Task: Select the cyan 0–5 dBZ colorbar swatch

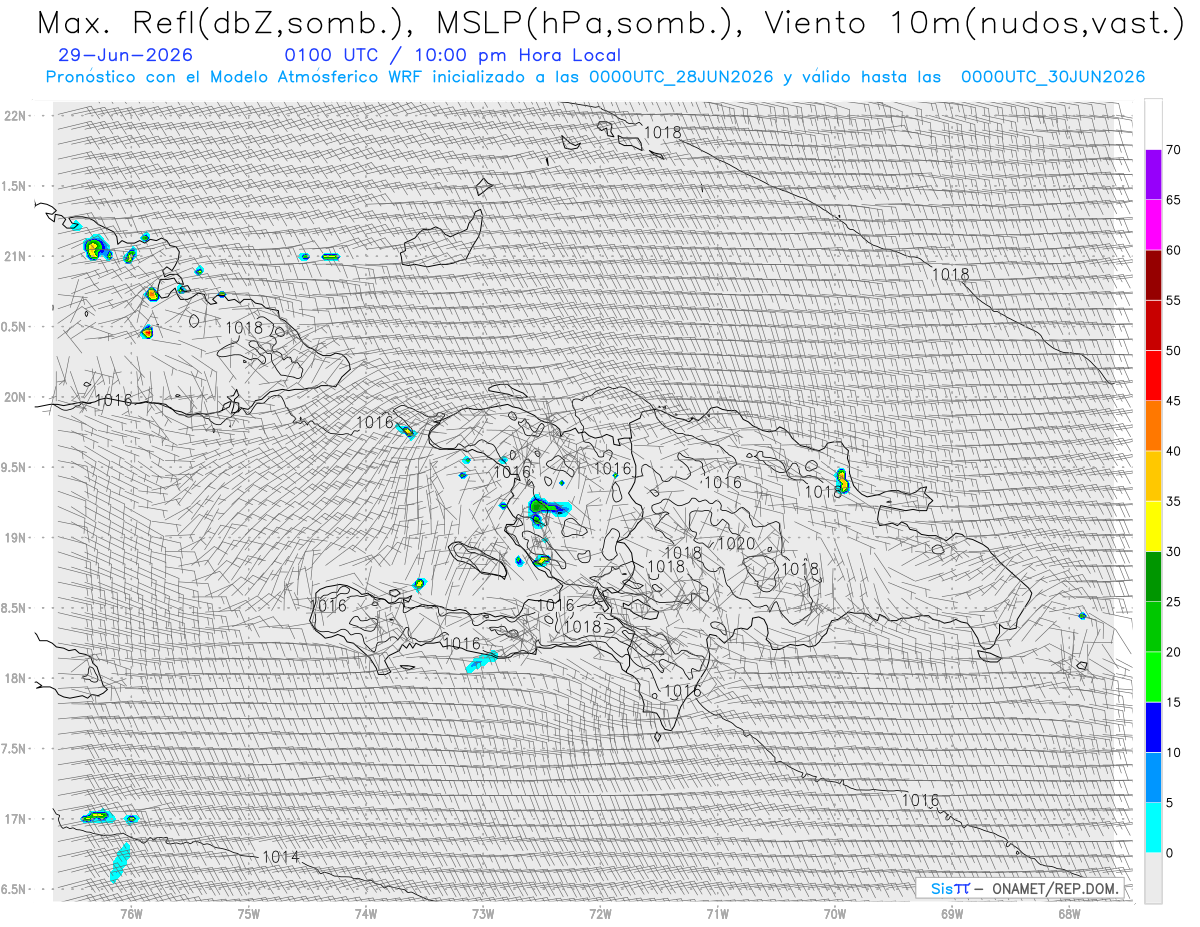Action: pos(1153,828)
